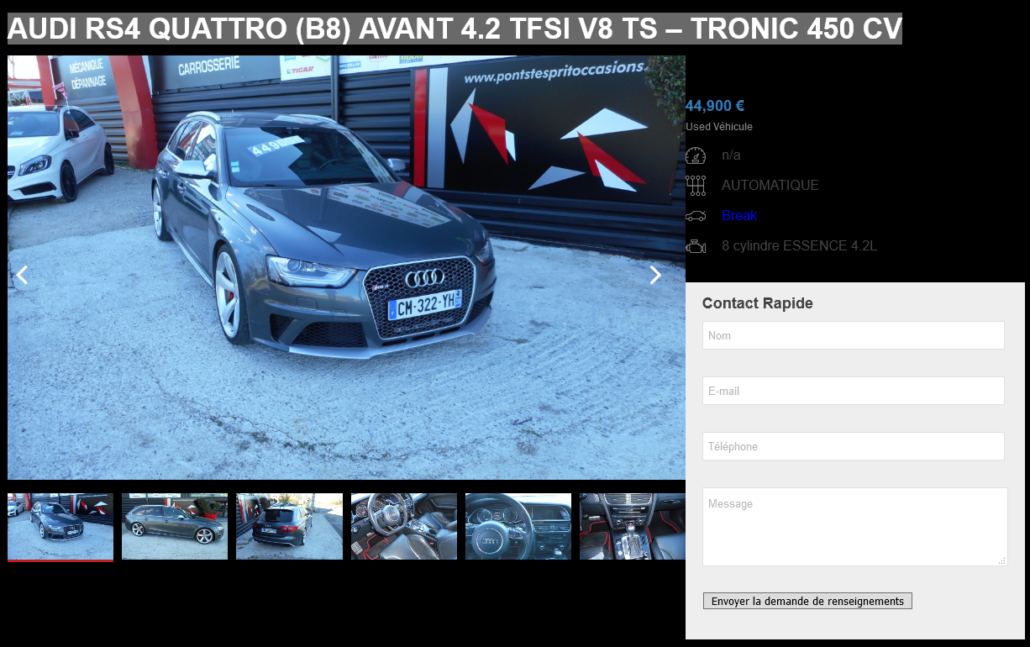Click the AUTOMATIQUE transmission text

click(x=770, y=185)
